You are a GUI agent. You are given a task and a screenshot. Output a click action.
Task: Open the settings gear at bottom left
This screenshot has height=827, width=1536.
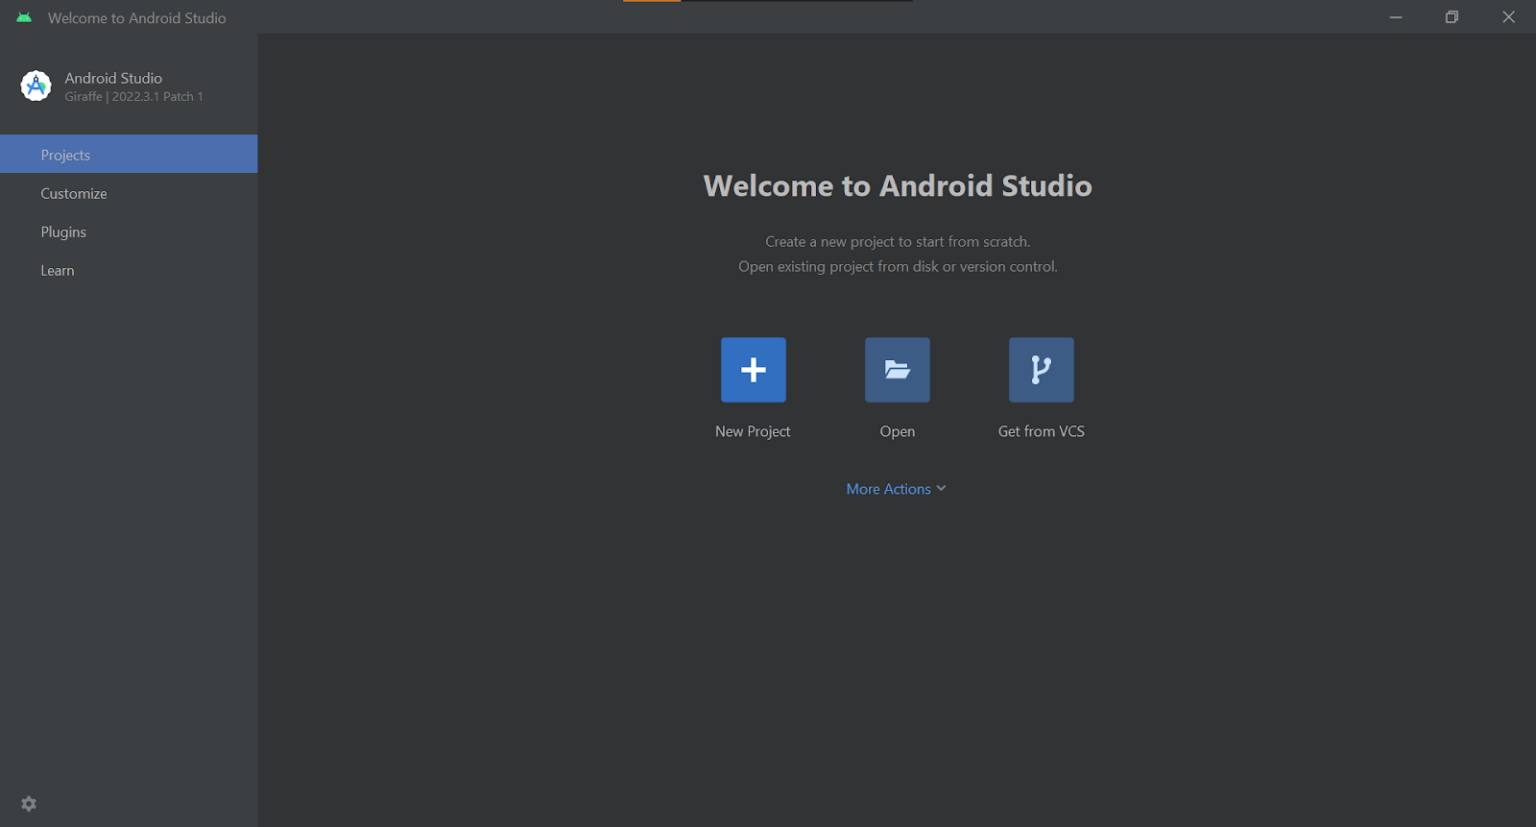pos(29,804)
